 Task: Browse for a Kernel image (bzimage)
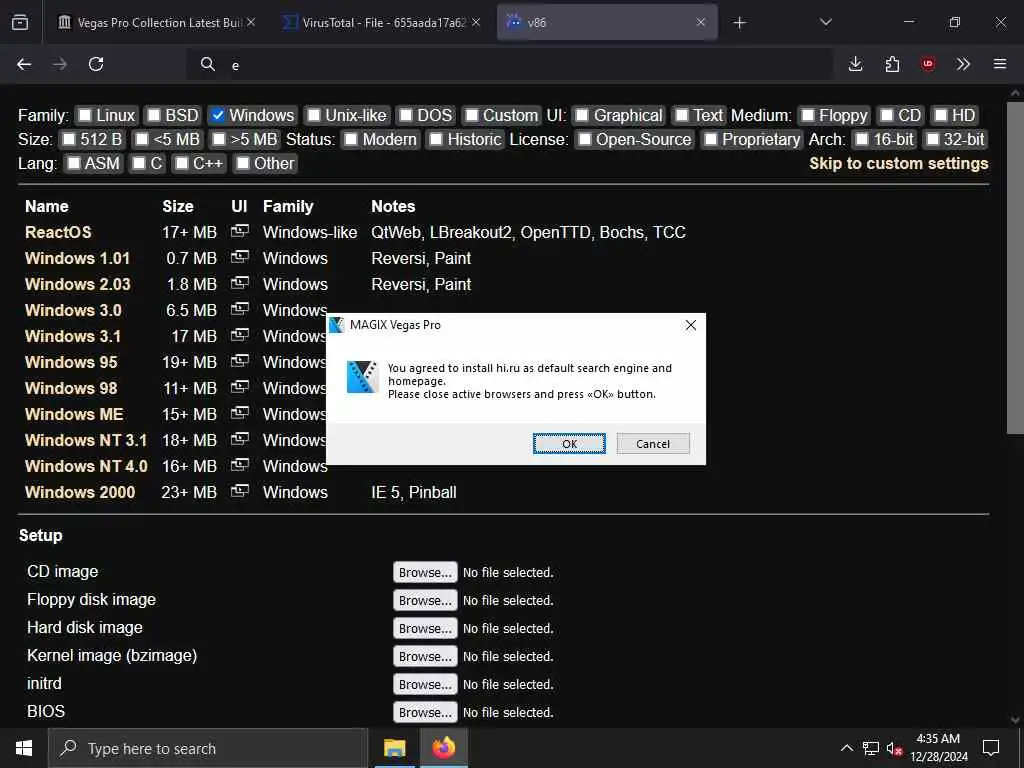pos(425,656)
